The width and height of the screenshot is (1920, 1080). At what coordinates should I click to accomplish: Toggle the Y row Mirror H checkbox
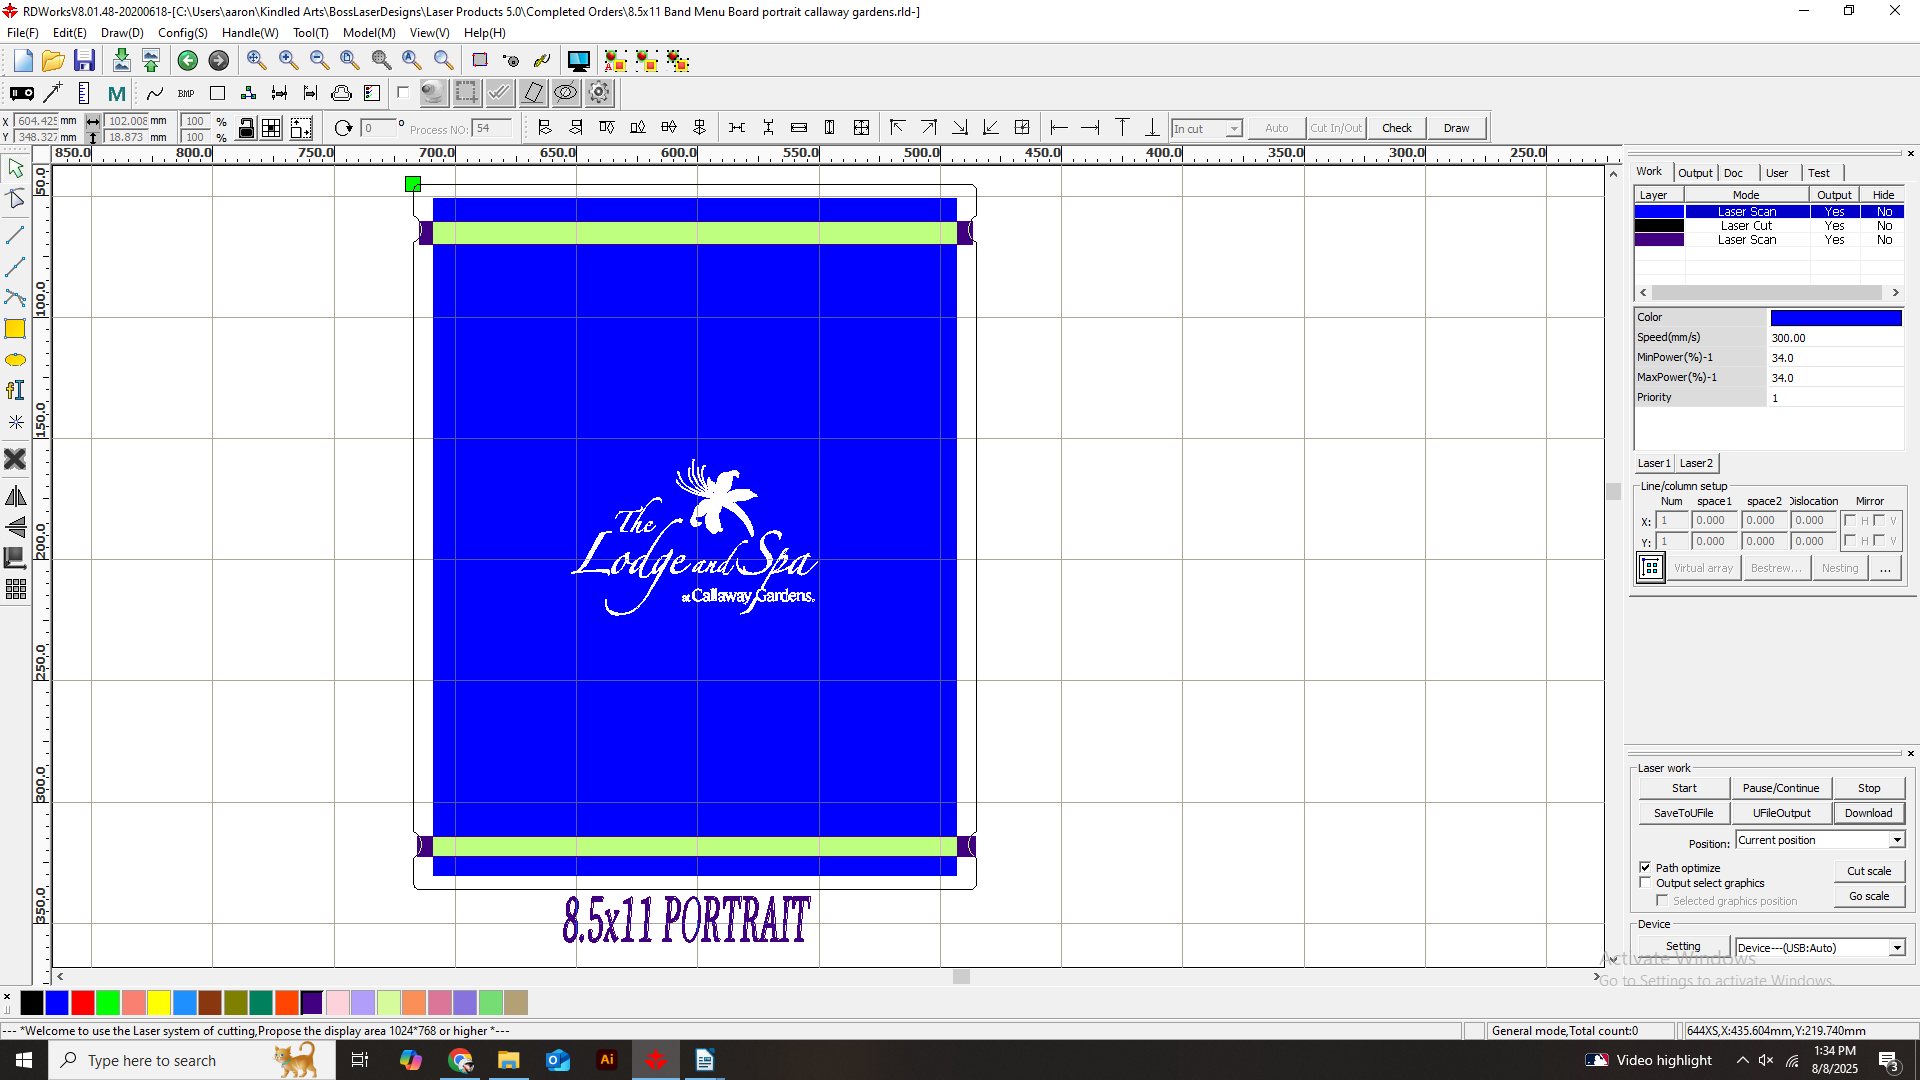(1850, 541)
